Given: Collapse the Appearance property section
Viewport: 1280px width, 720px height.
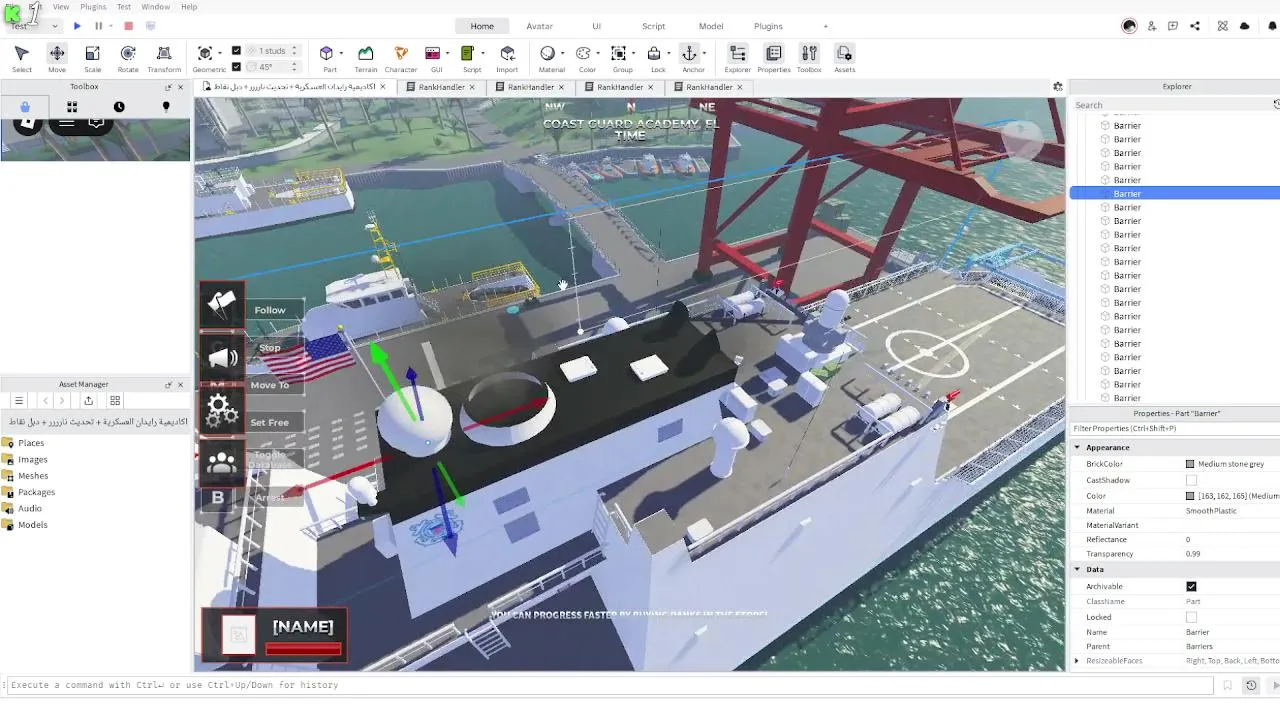Looking at the screenshot, I should coord(1077,447).
